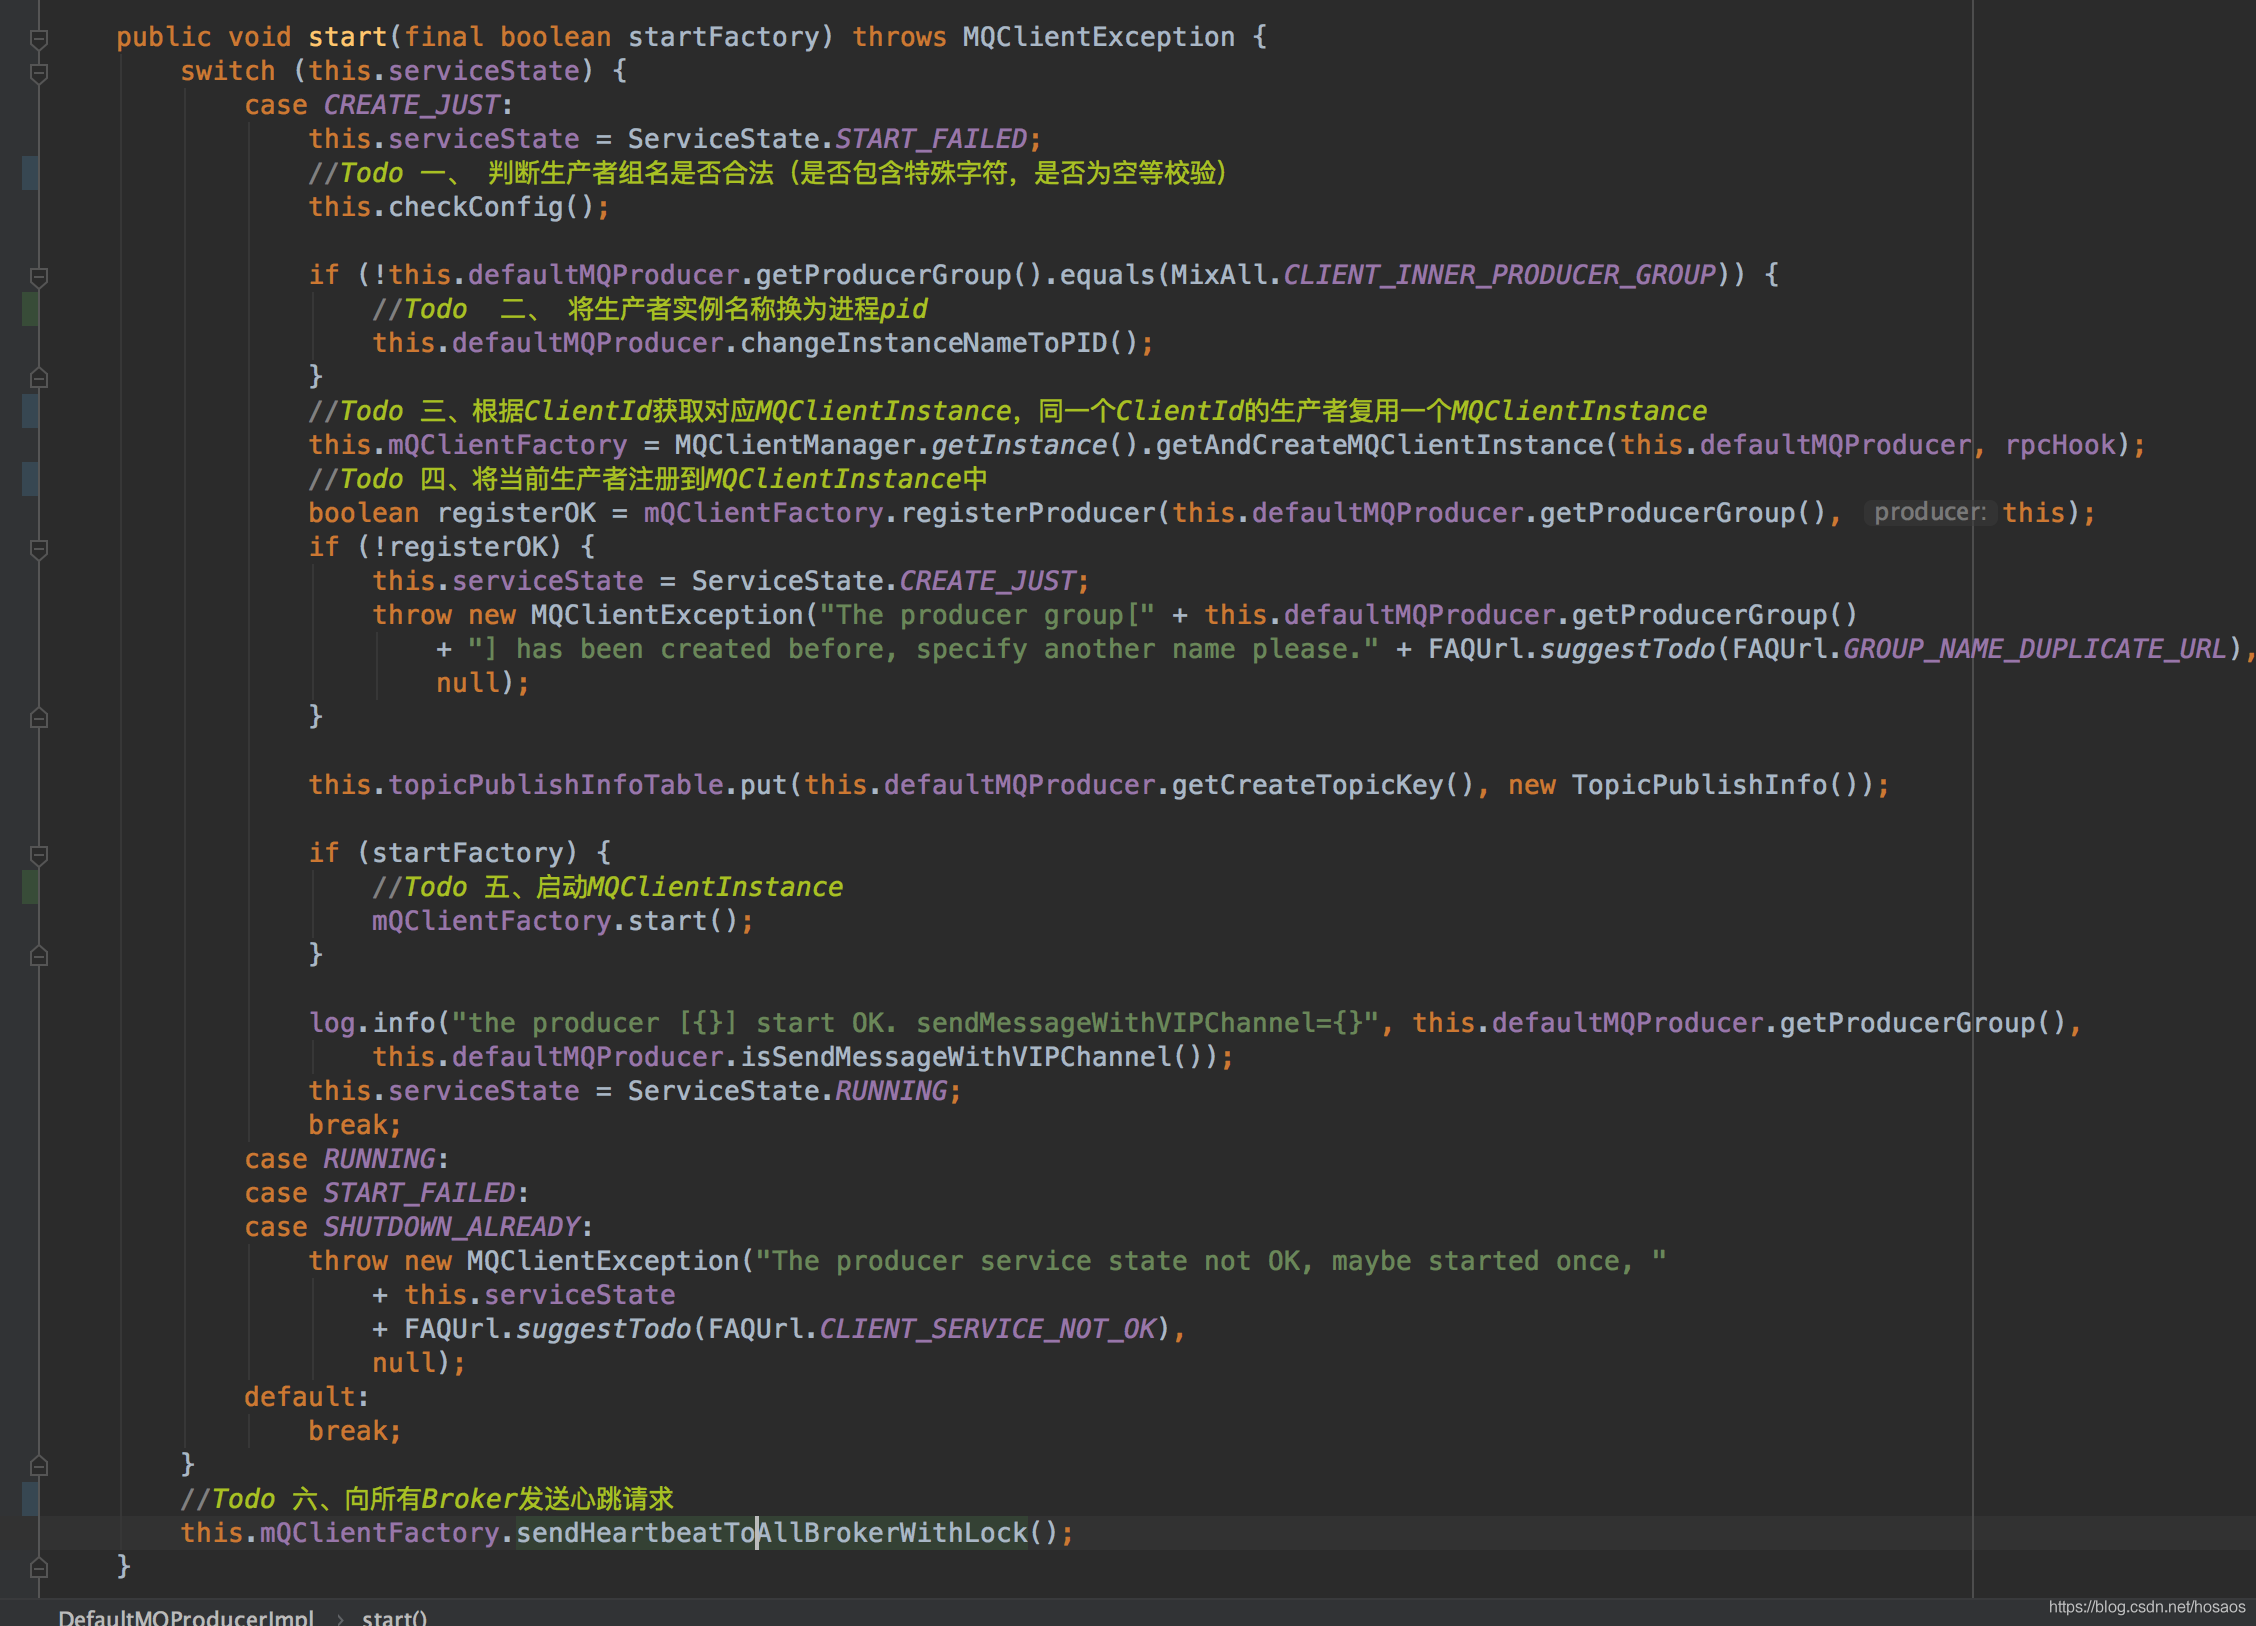Fold the if (startFactory) block
This screenshot has width=2256, height=1626.
[x=39, y=855]
